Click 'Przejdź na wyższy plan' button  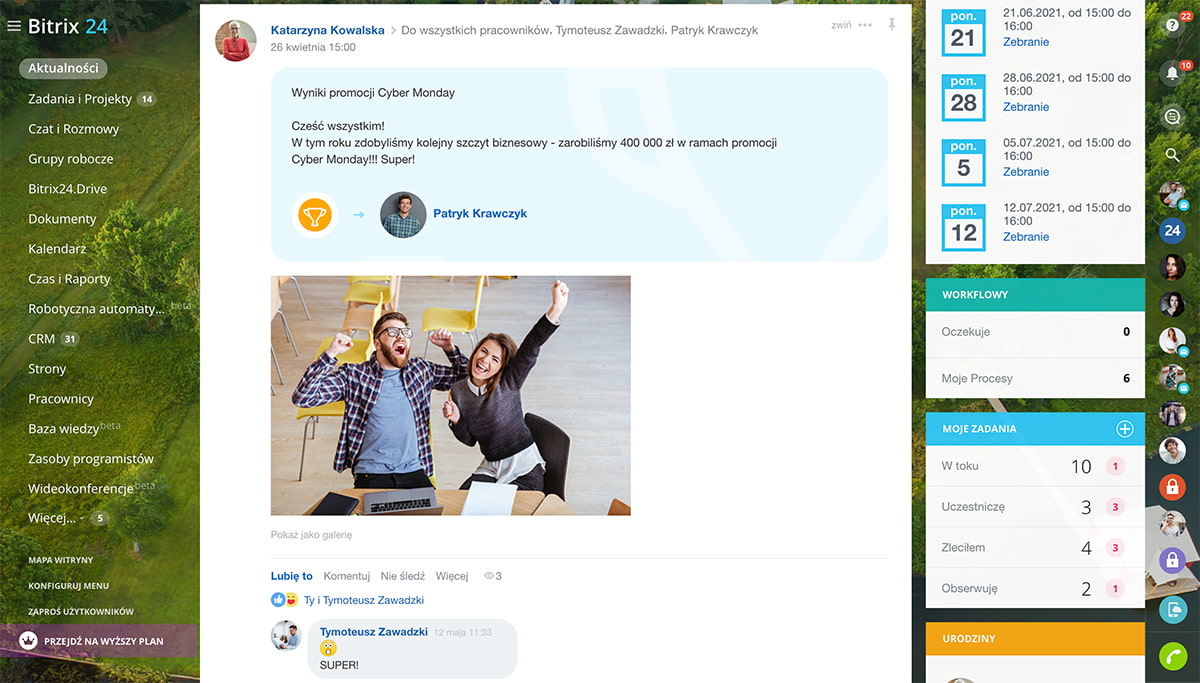click(103, 641)
